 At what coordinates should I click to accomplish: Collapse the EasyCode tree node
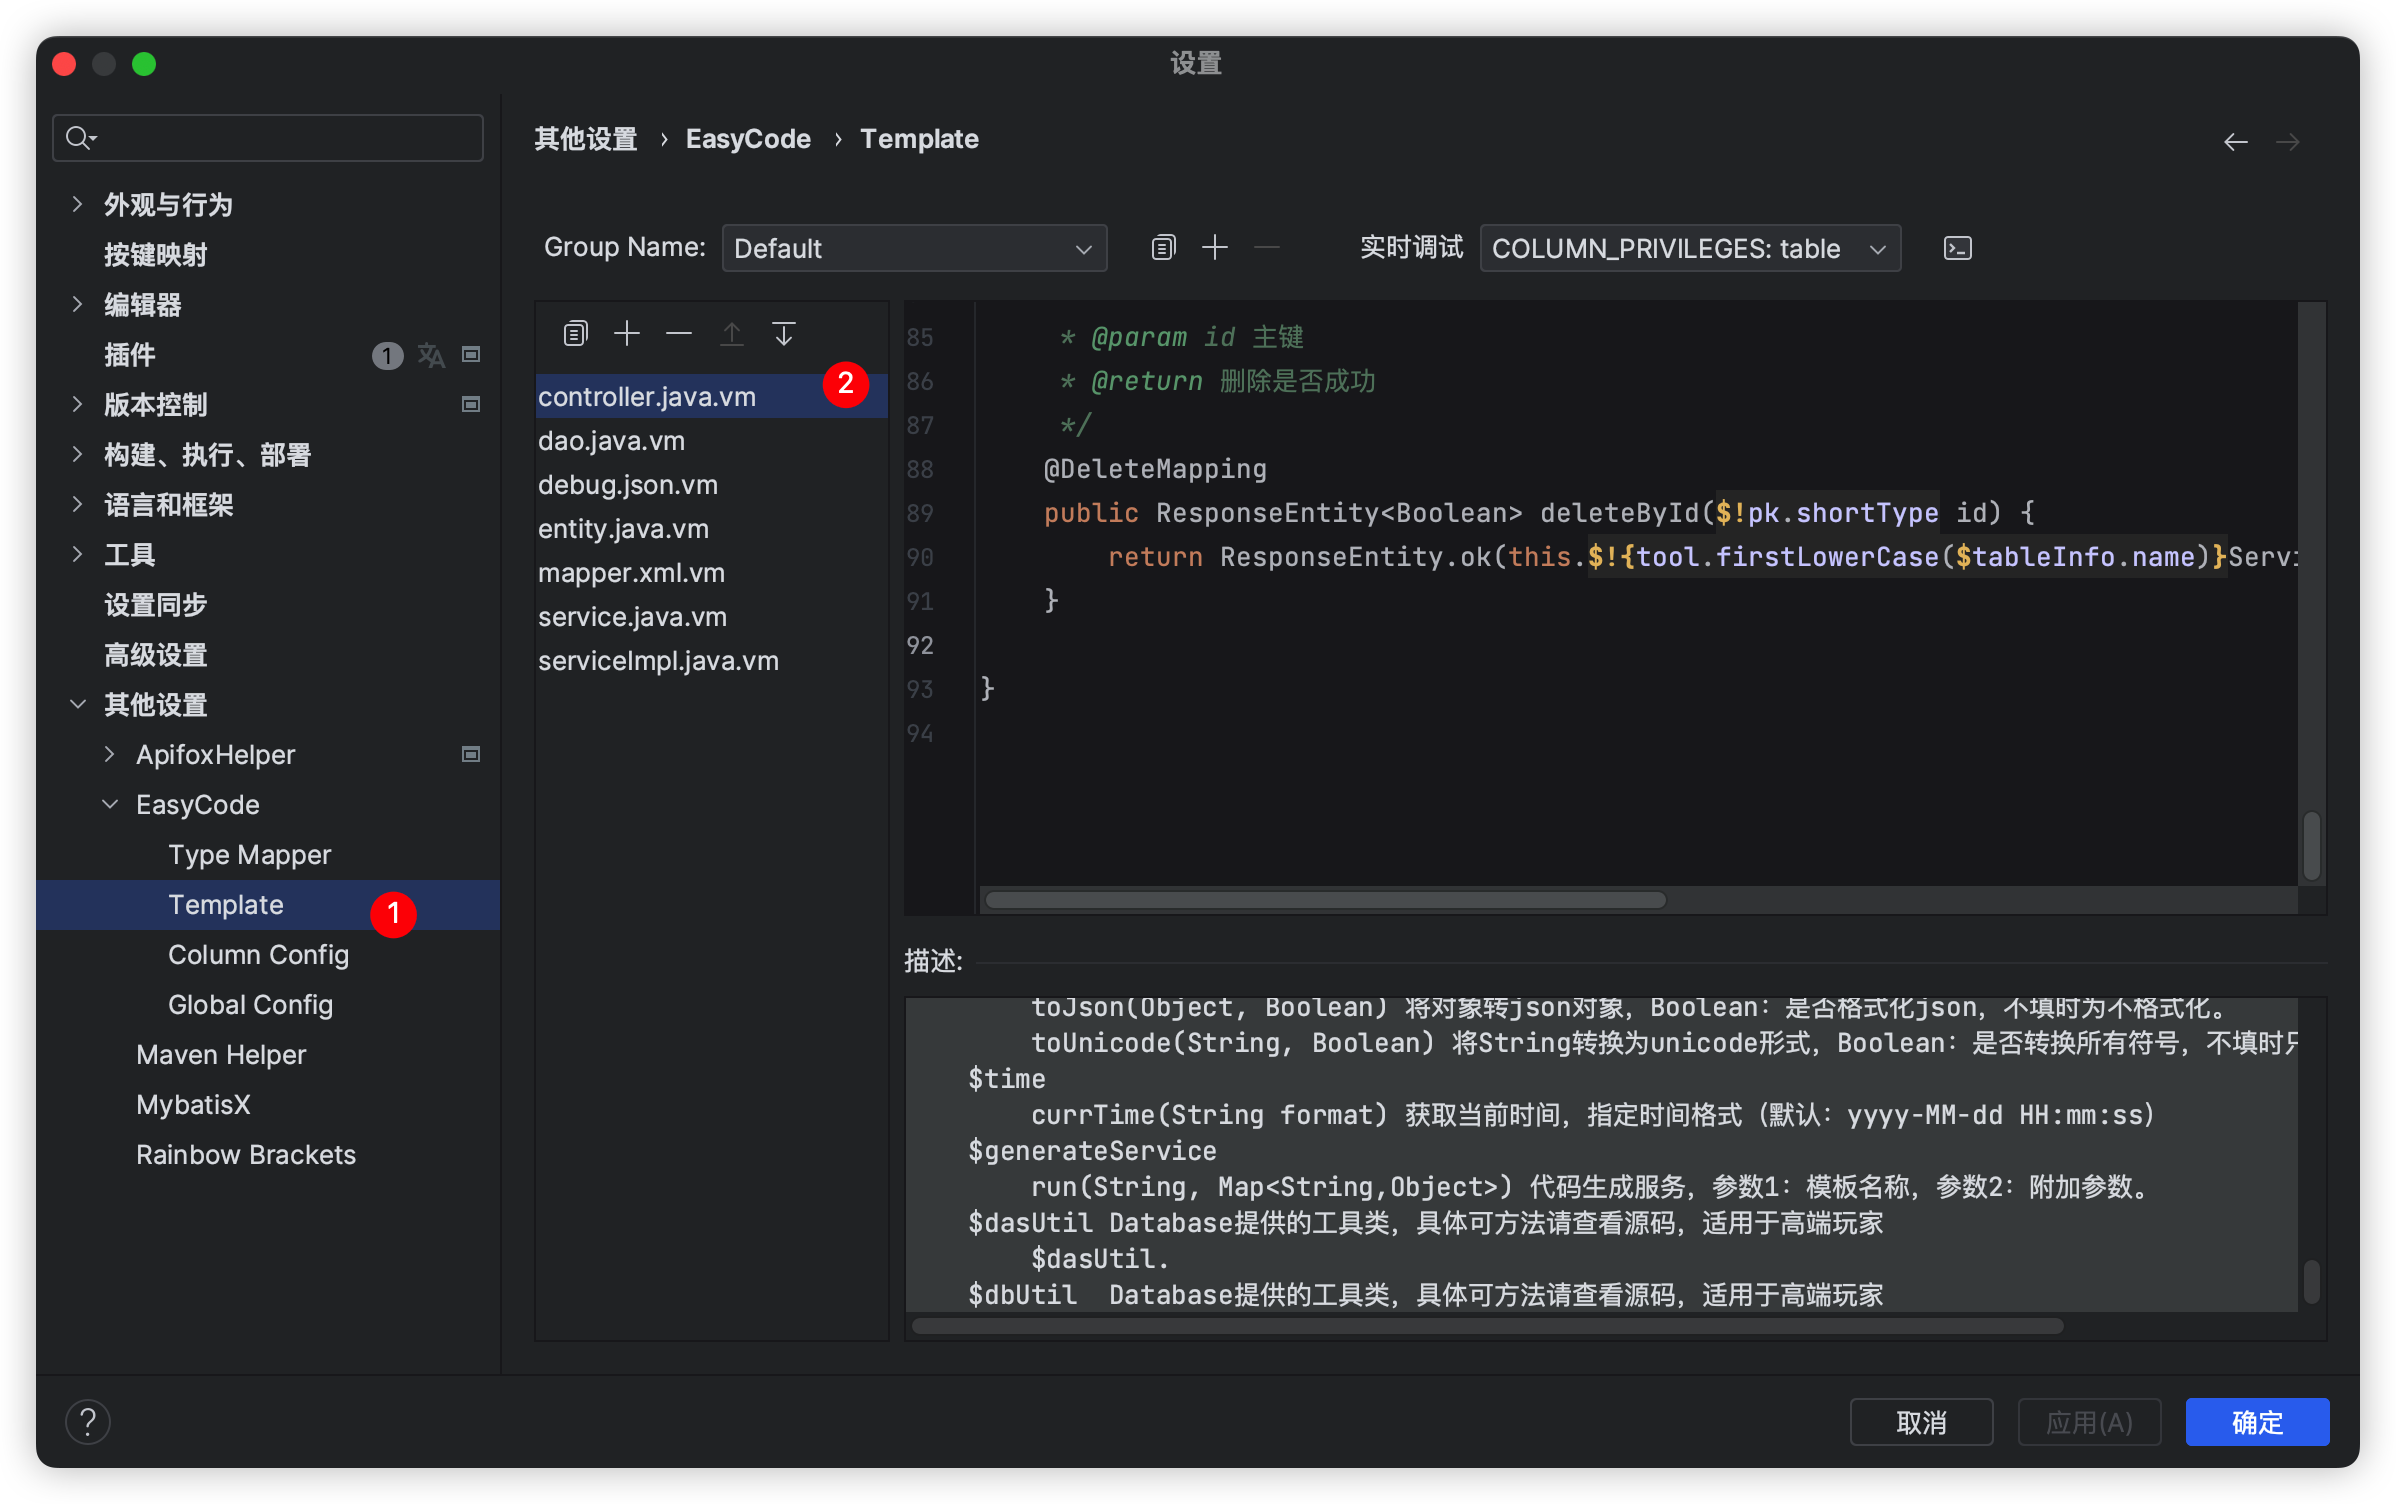tap(110, 804)
